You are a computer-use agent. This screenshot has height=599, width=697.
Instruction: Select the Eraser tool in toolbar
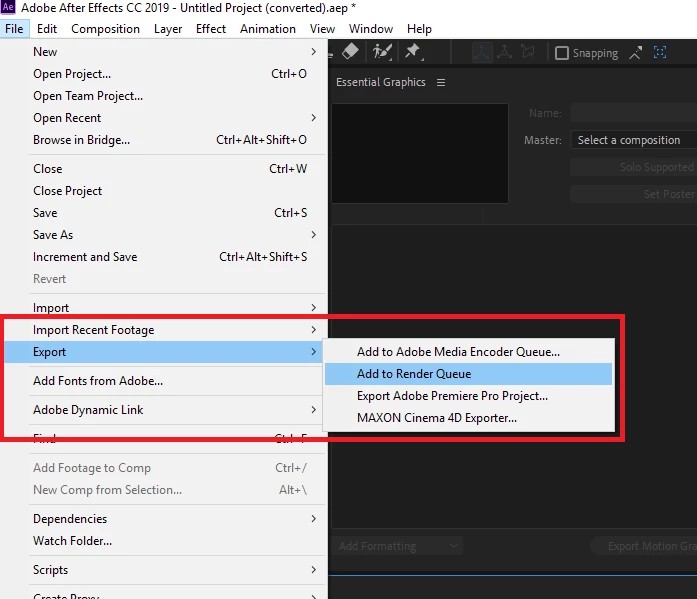tap(350, 52)
